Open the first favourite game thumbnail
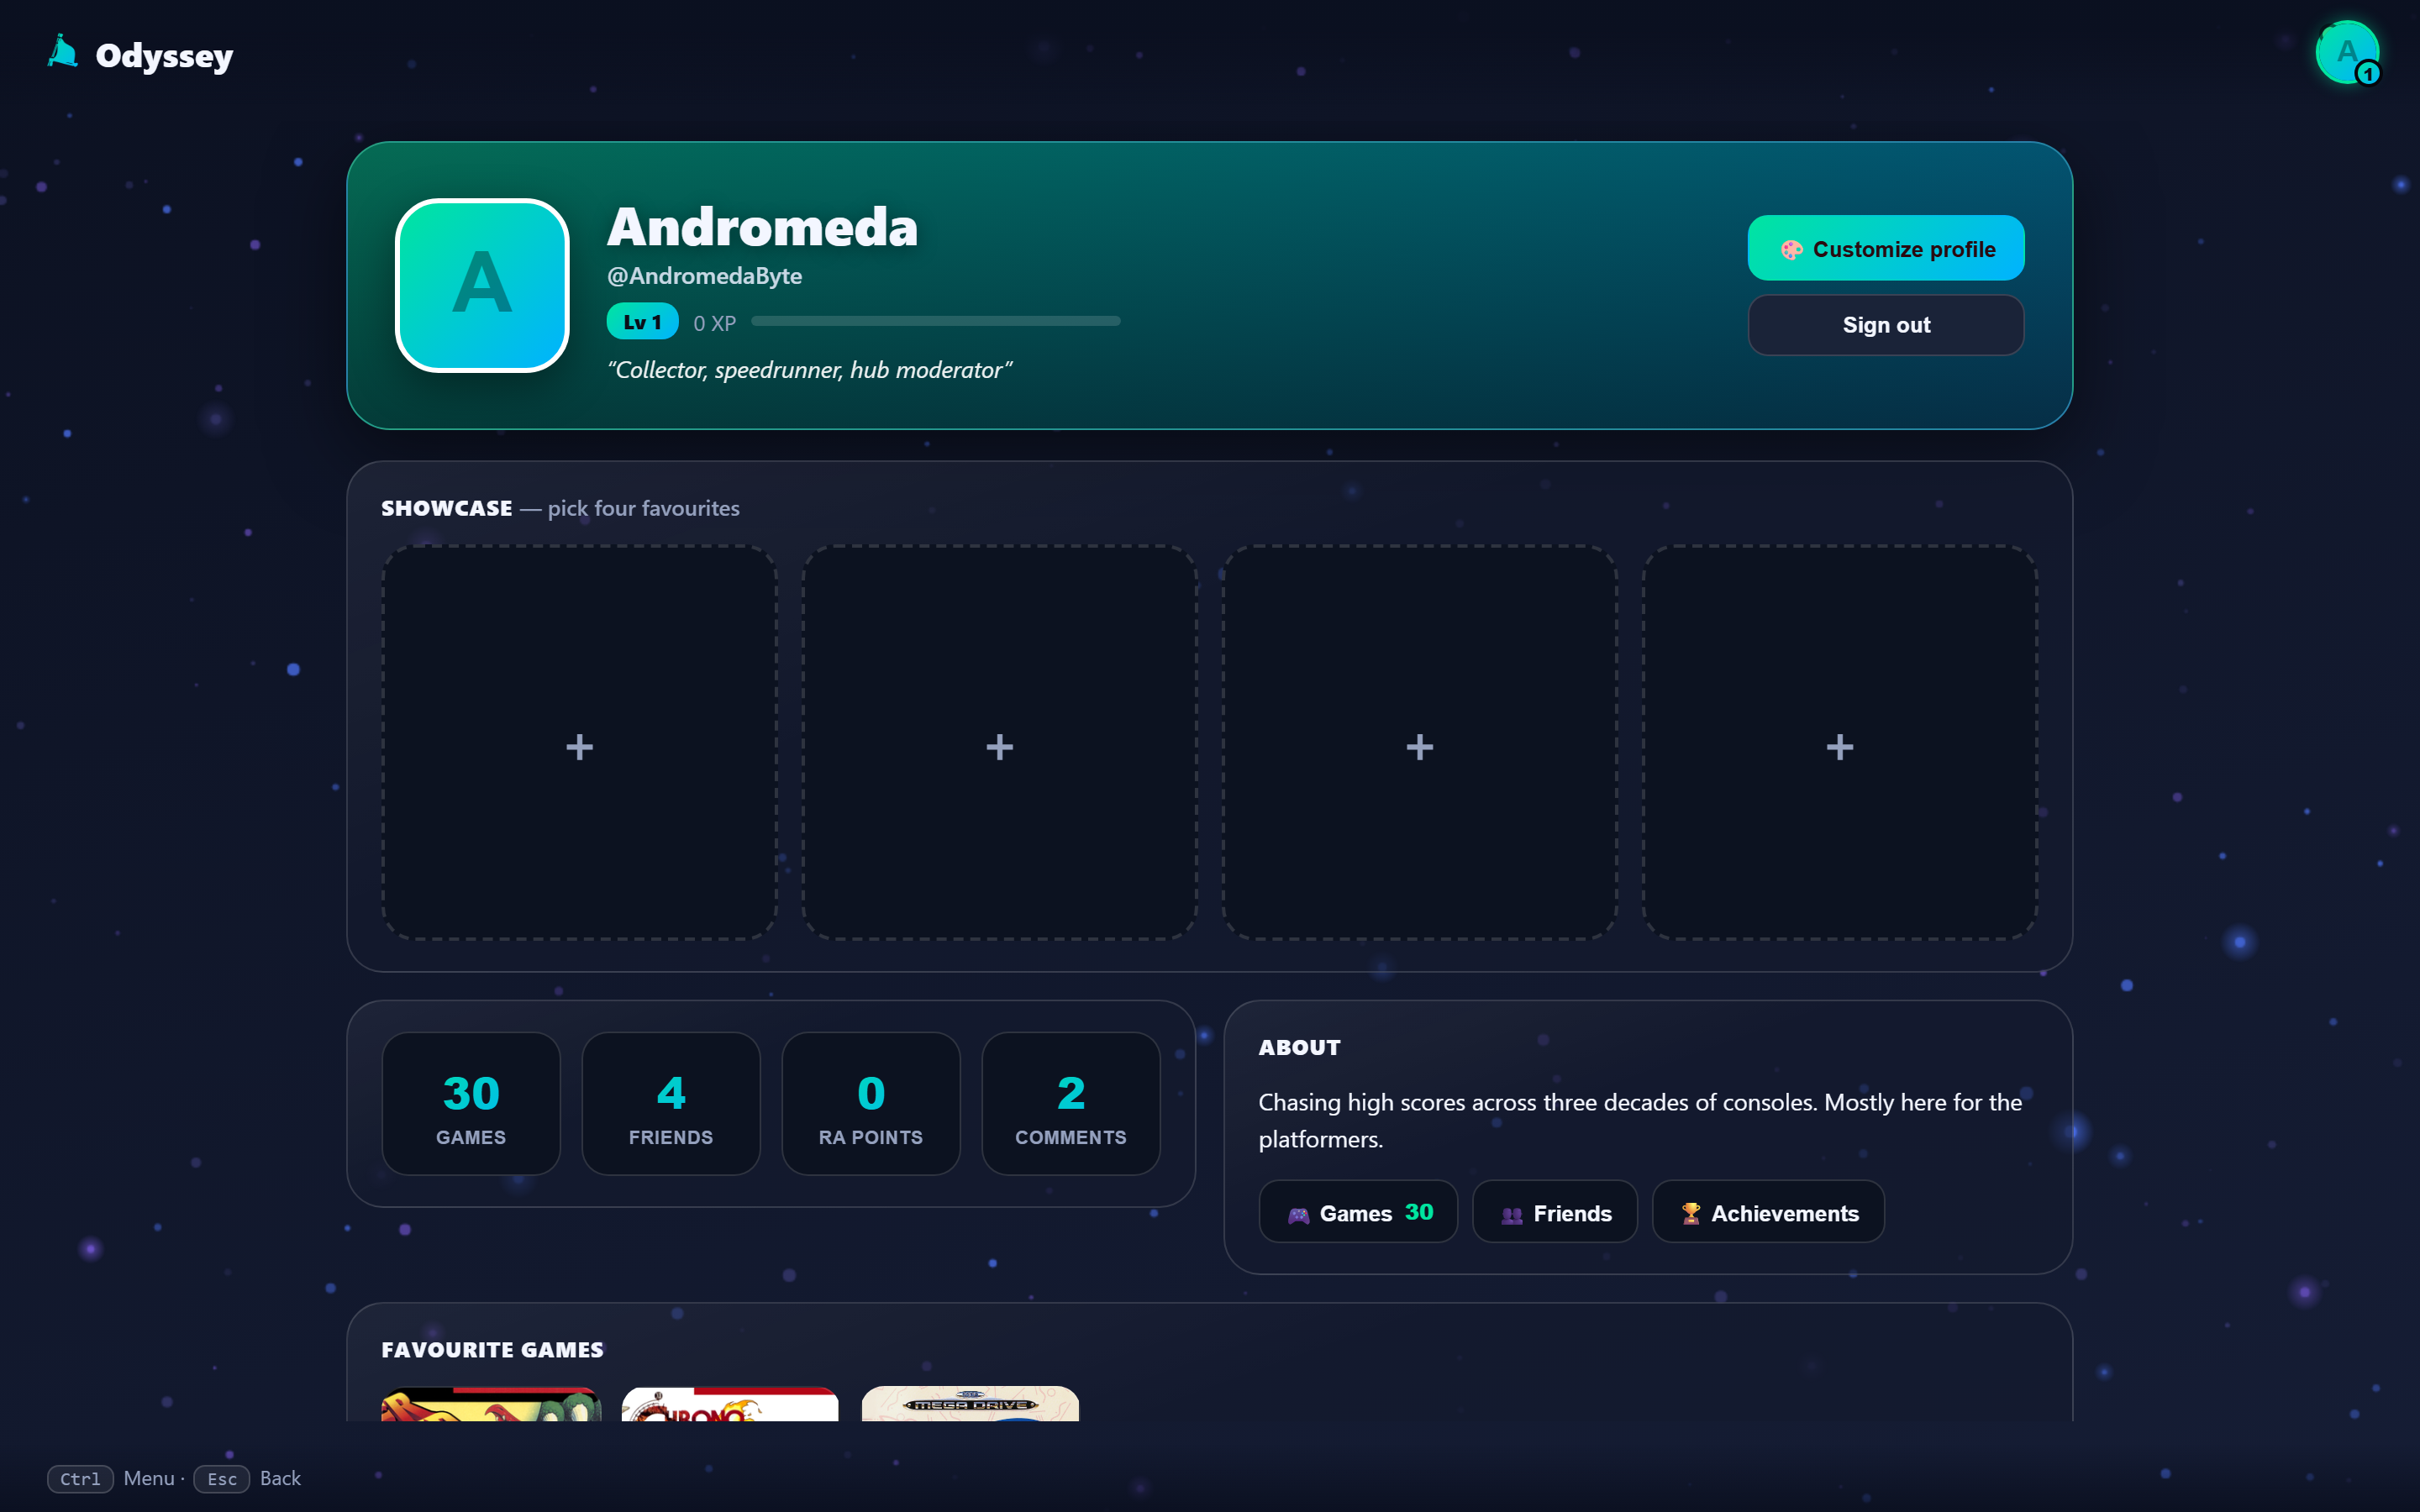The width and height of the screenshot is (2420, 1512). tap(491, 1403)
